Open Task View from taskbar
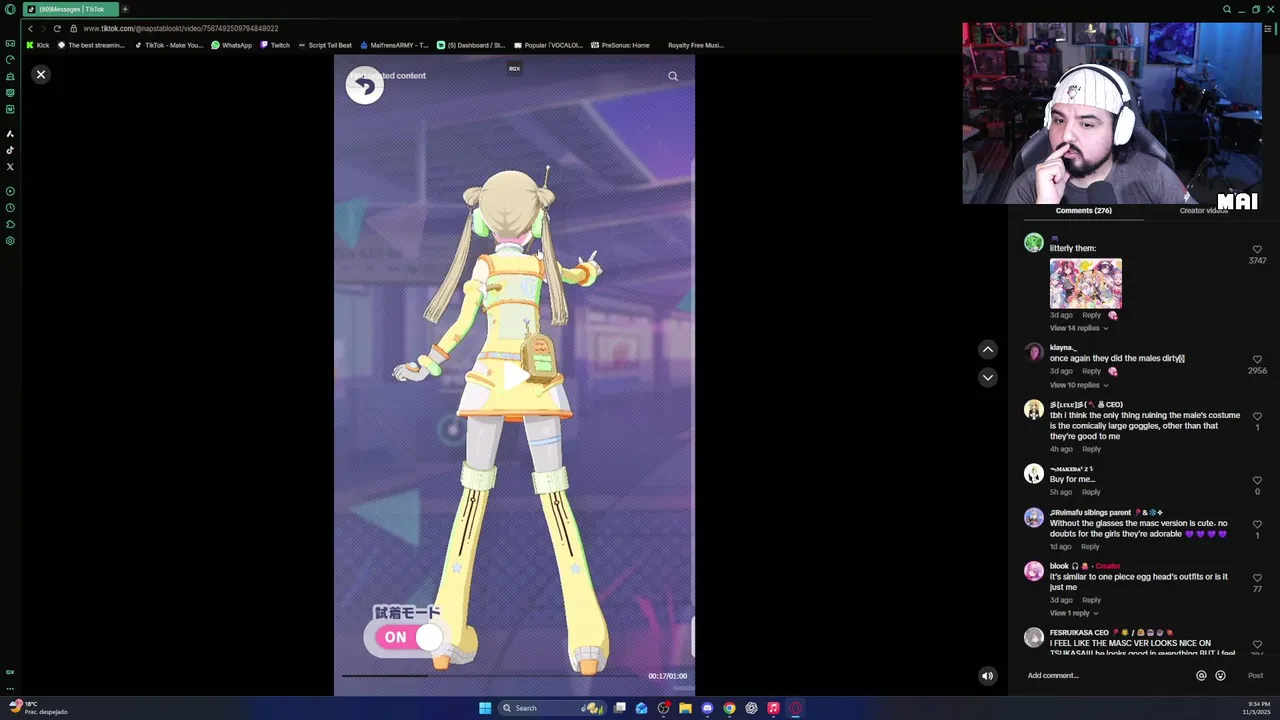Screen dimensions: 1280x720 point(620,708)
